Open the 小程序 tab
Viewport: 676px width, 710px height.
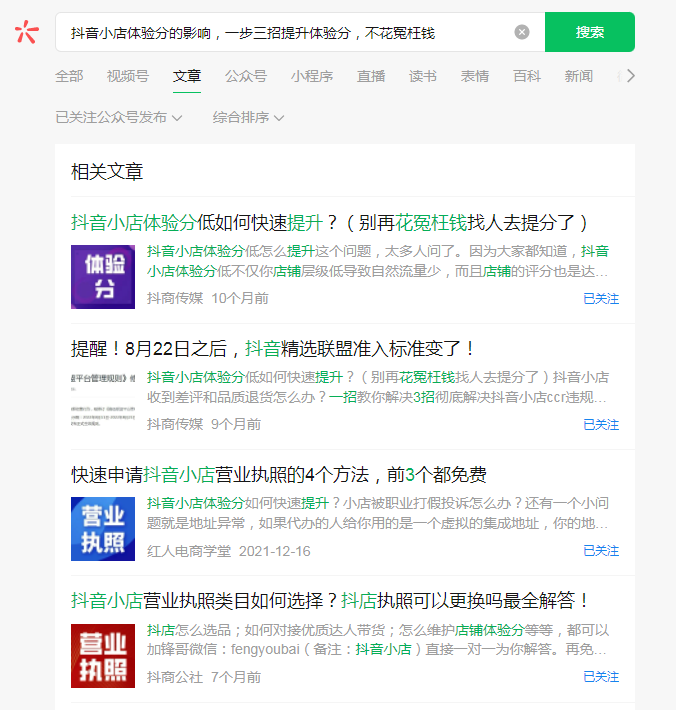point(312,76)
